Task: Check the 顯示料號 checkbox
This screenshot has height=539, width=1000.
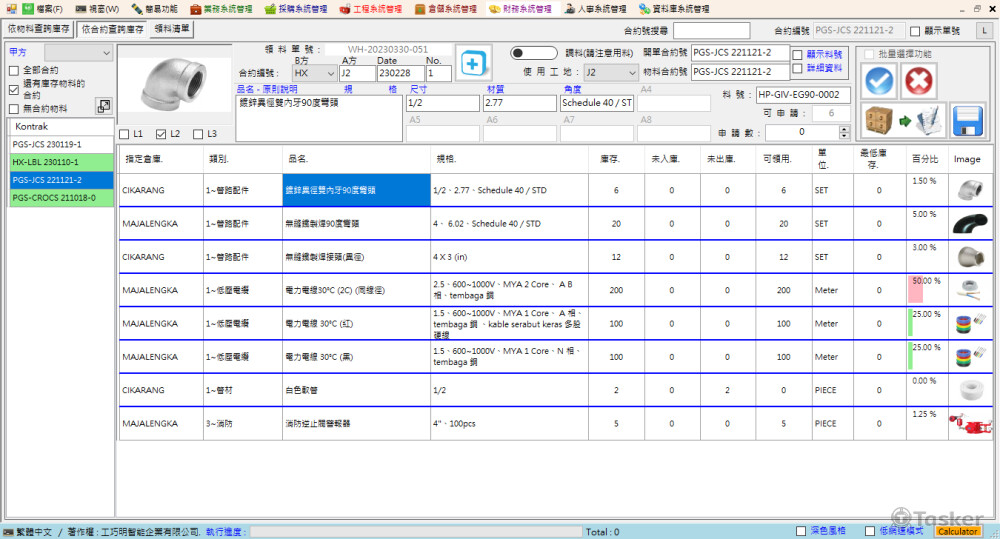Action: pos(797,54)
